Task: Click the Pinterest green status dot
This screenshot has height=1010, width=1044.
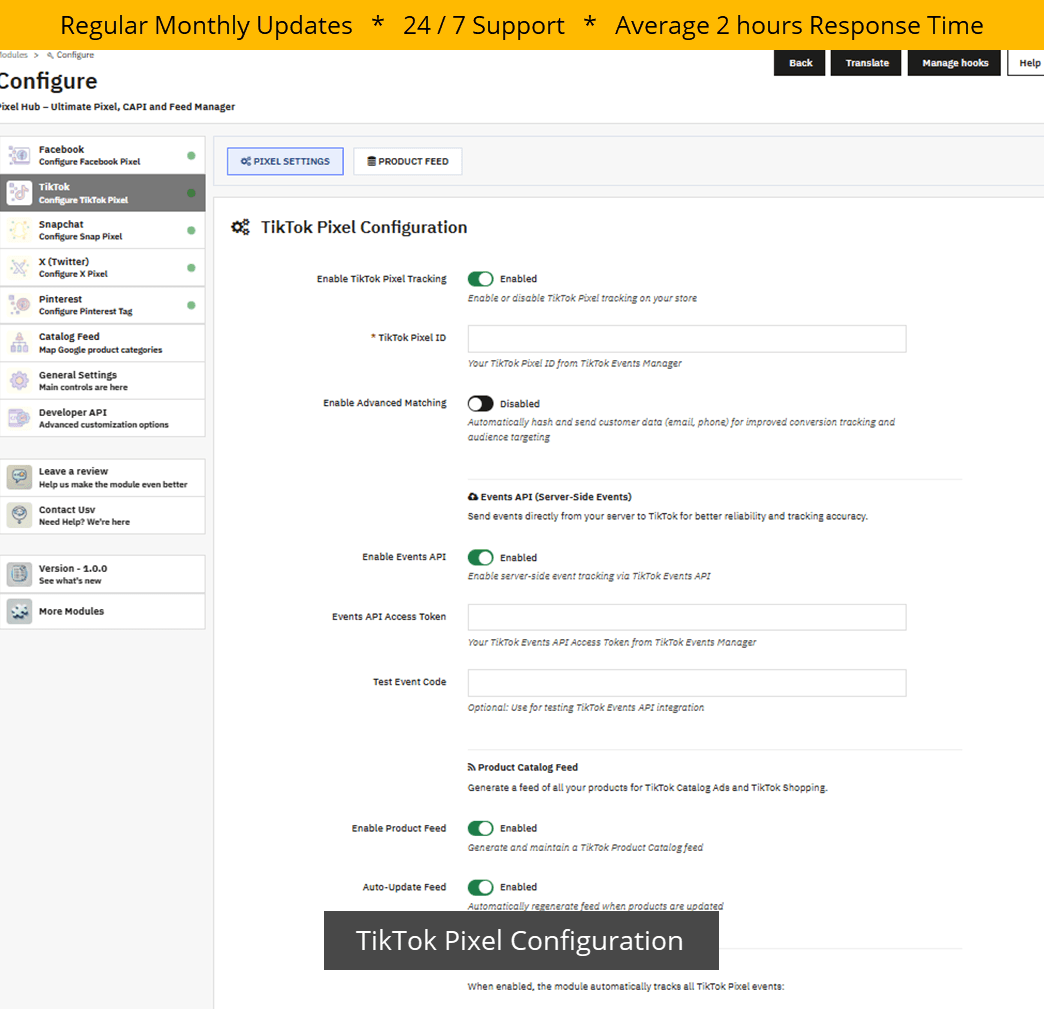Action: pyautogui.click(x=191, y=305)
